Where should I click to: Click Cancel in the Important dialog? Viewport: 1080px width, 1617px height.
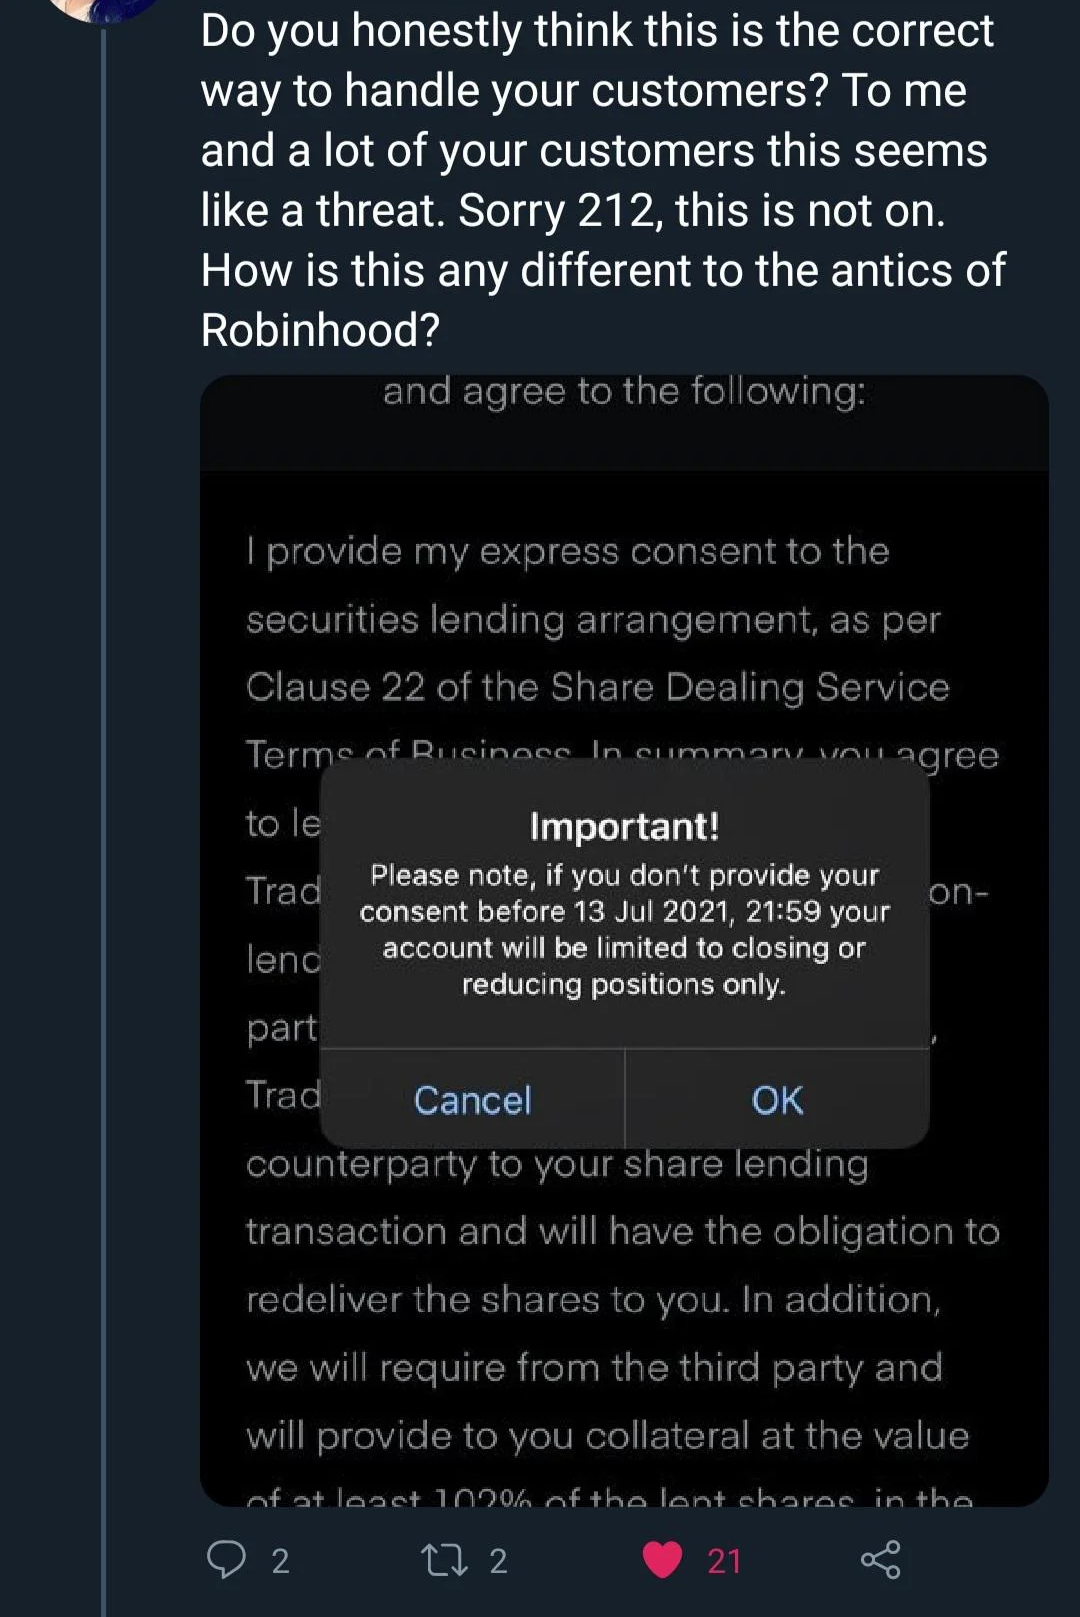pyautogui.click(x=472, y=1100)
